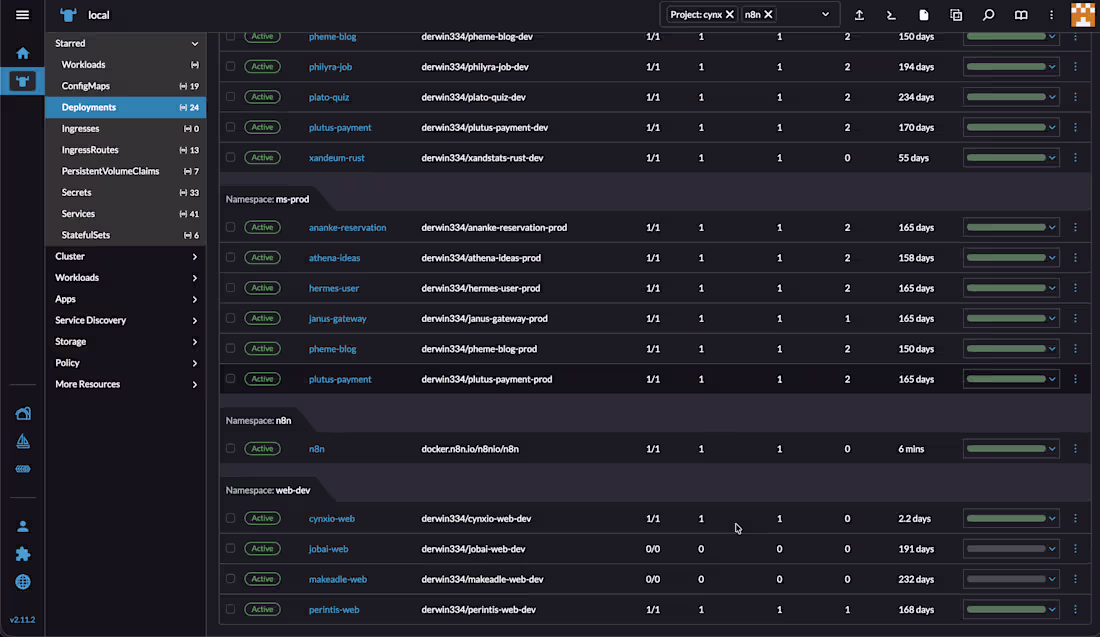Tick the checkbox for jobai-web deployment
This screenshot has width=1100, height=637.
(x=230, y=548)
